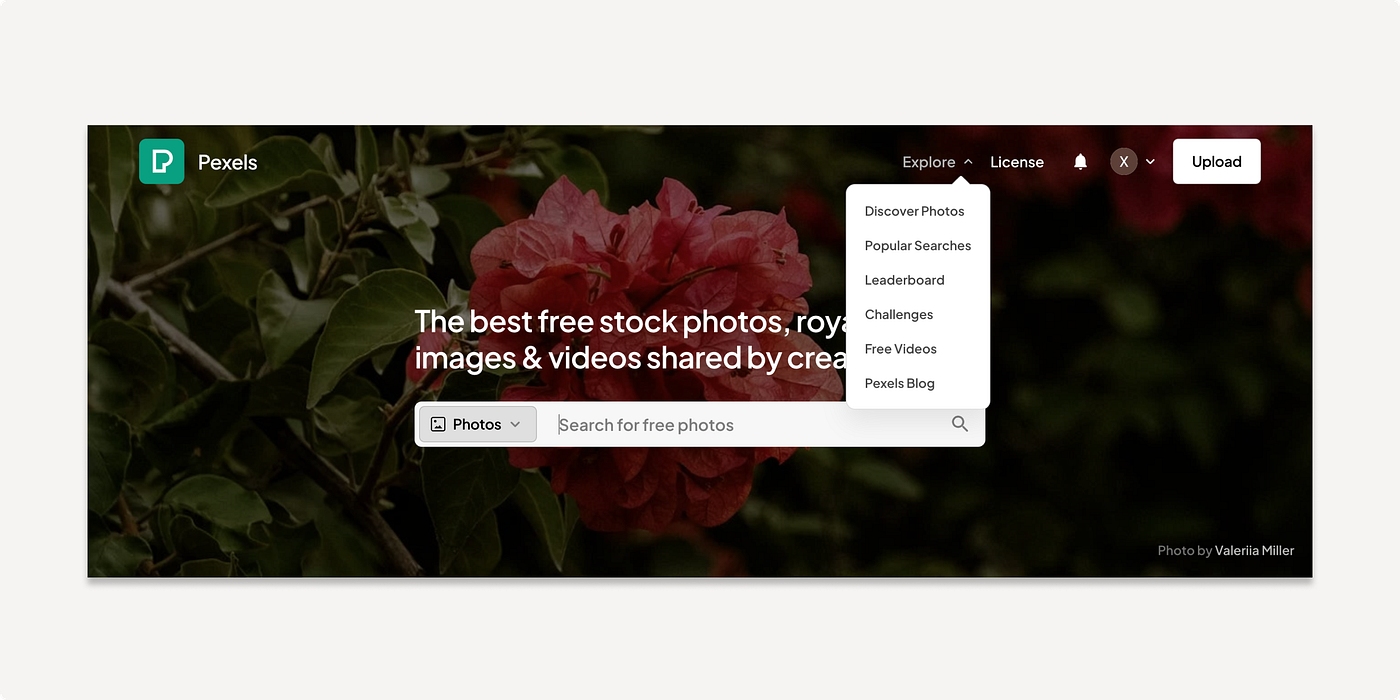Click the Pexels brand name text
This screenshot has height=700, width=1400.
(228, 162)
